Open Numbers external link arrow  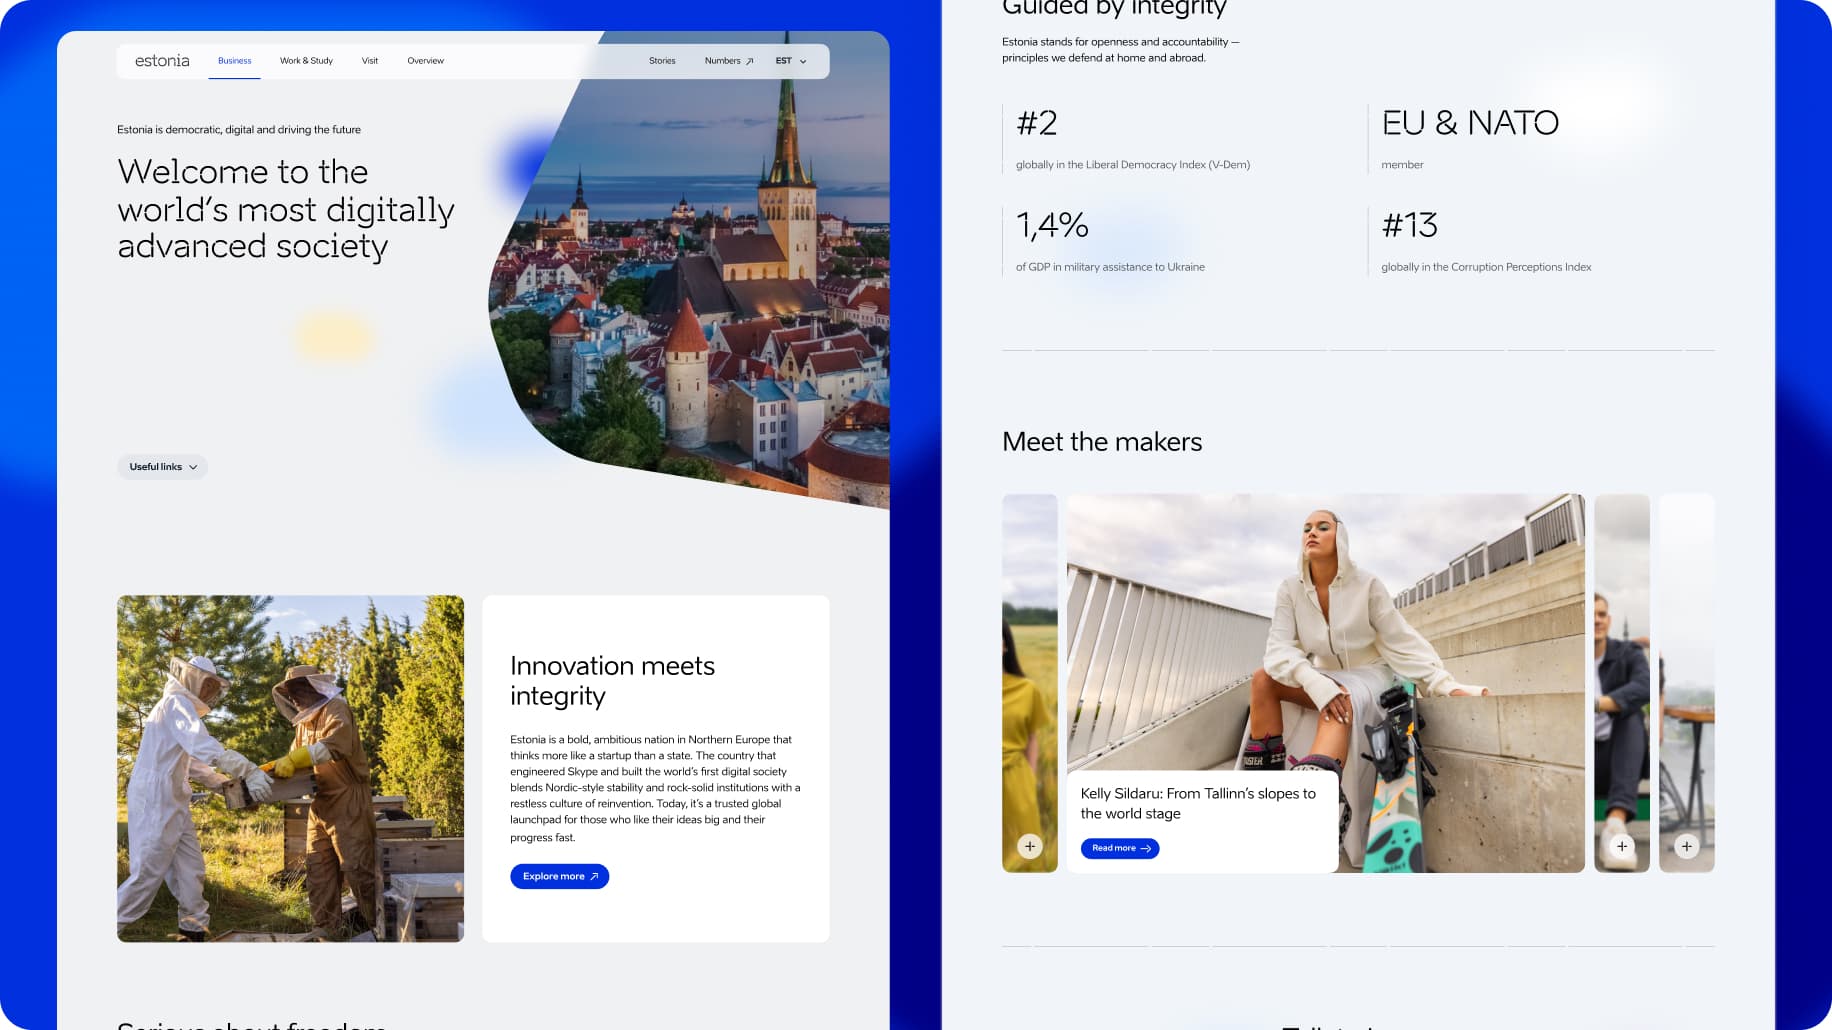point(750,61)
